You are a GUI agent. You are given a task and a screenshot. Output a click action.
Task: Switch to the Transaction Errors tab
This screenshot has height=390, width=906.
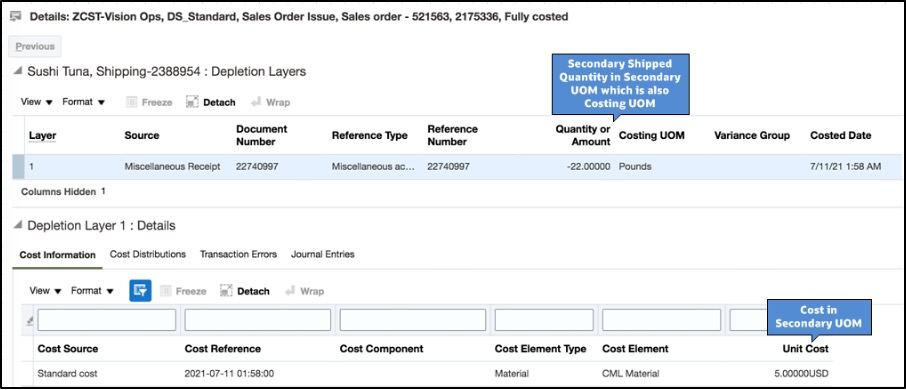pyautogui.click(x=238, y=254)
